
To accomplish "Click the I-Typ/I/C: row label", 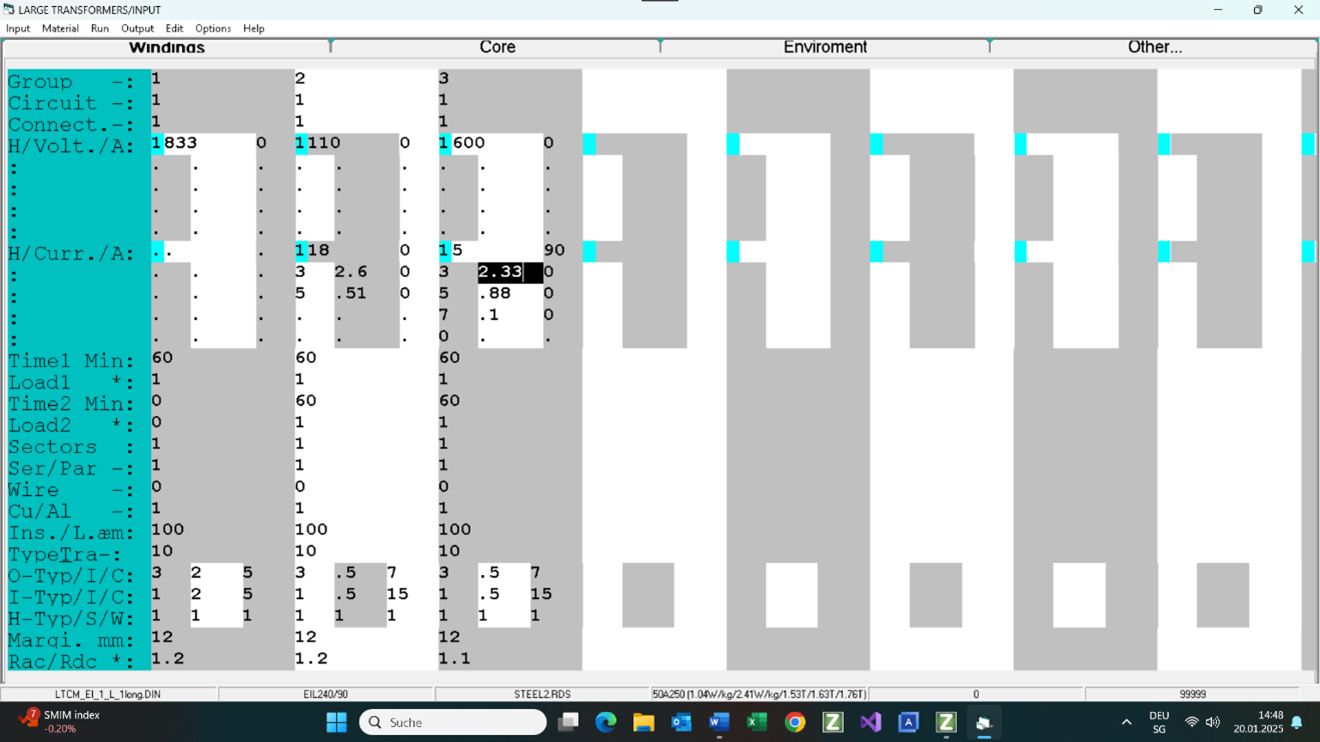I will pyautogui.click(x=70, y=598).
